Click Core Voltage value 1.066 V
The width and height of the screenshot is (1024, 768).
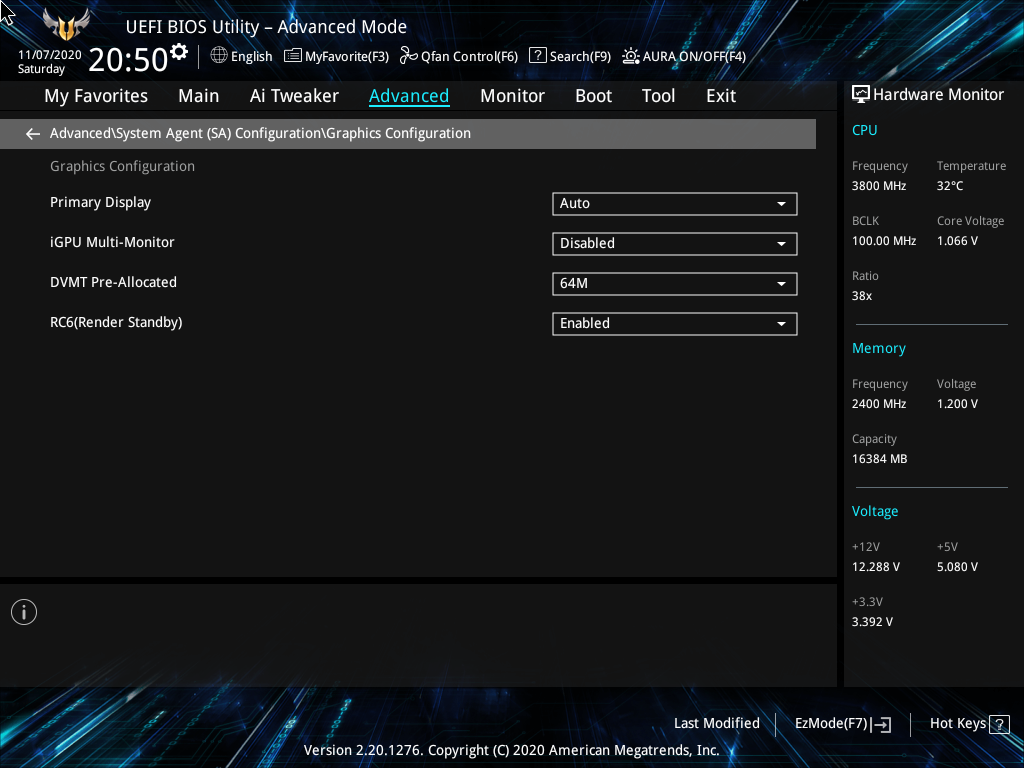[x=957, y=241]
